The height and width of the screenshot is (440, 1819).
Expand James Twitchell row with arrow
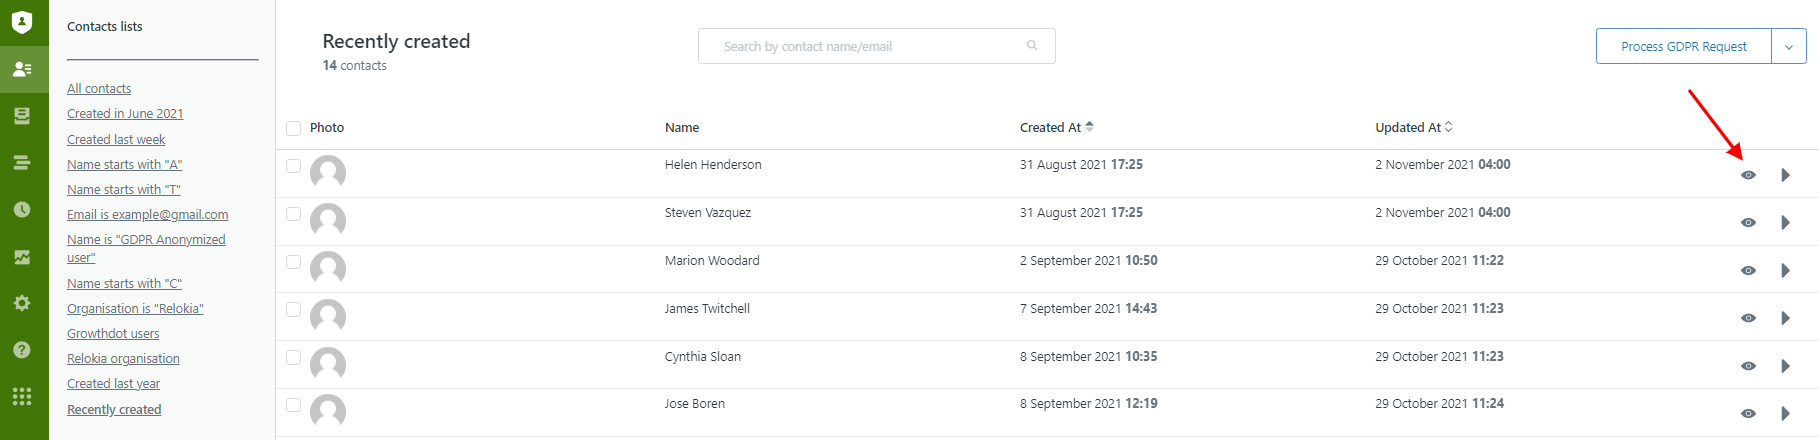pos(1785,318)
